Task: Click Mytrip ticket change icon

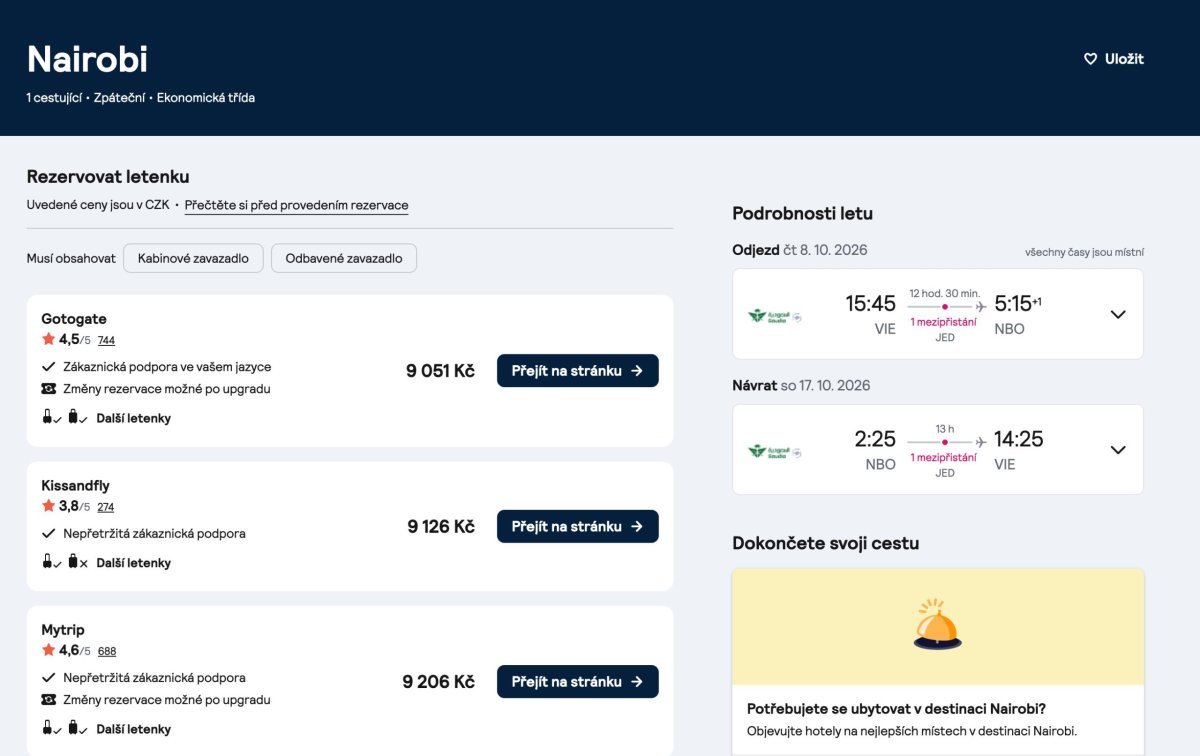Action: pos(48,700)
